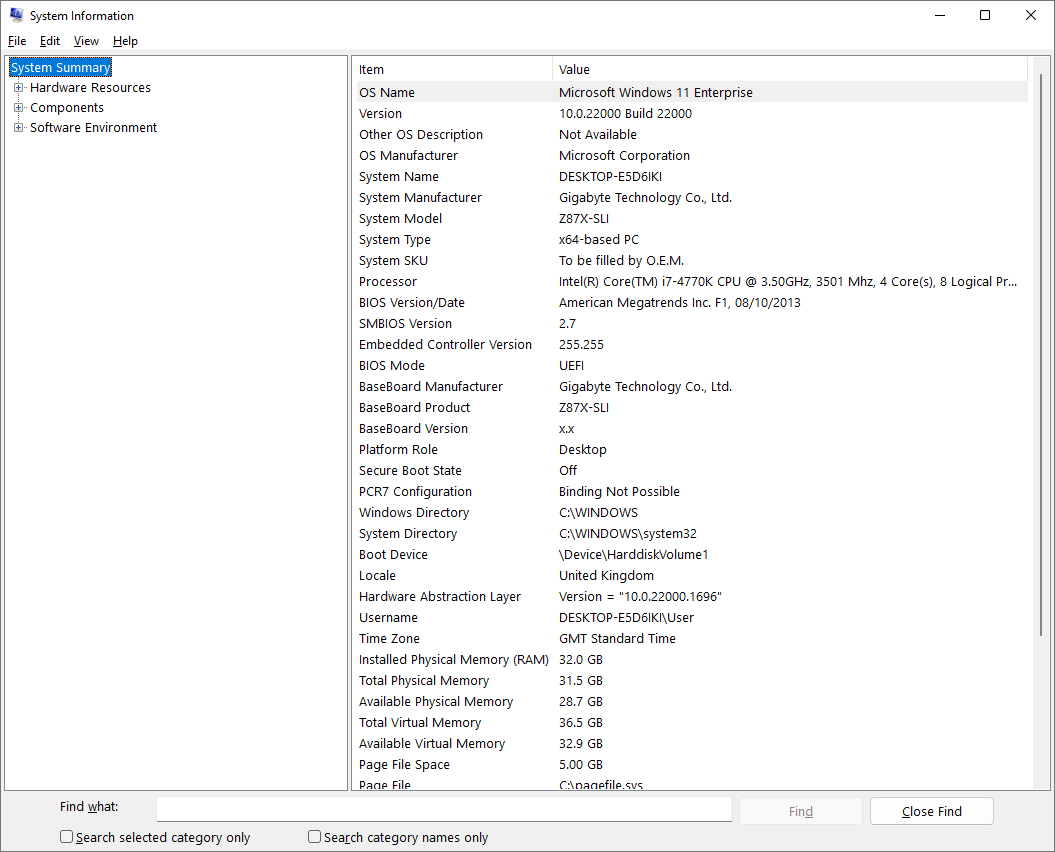Click the Locale row label
The image size is (1055, 852).
[377, 575]
